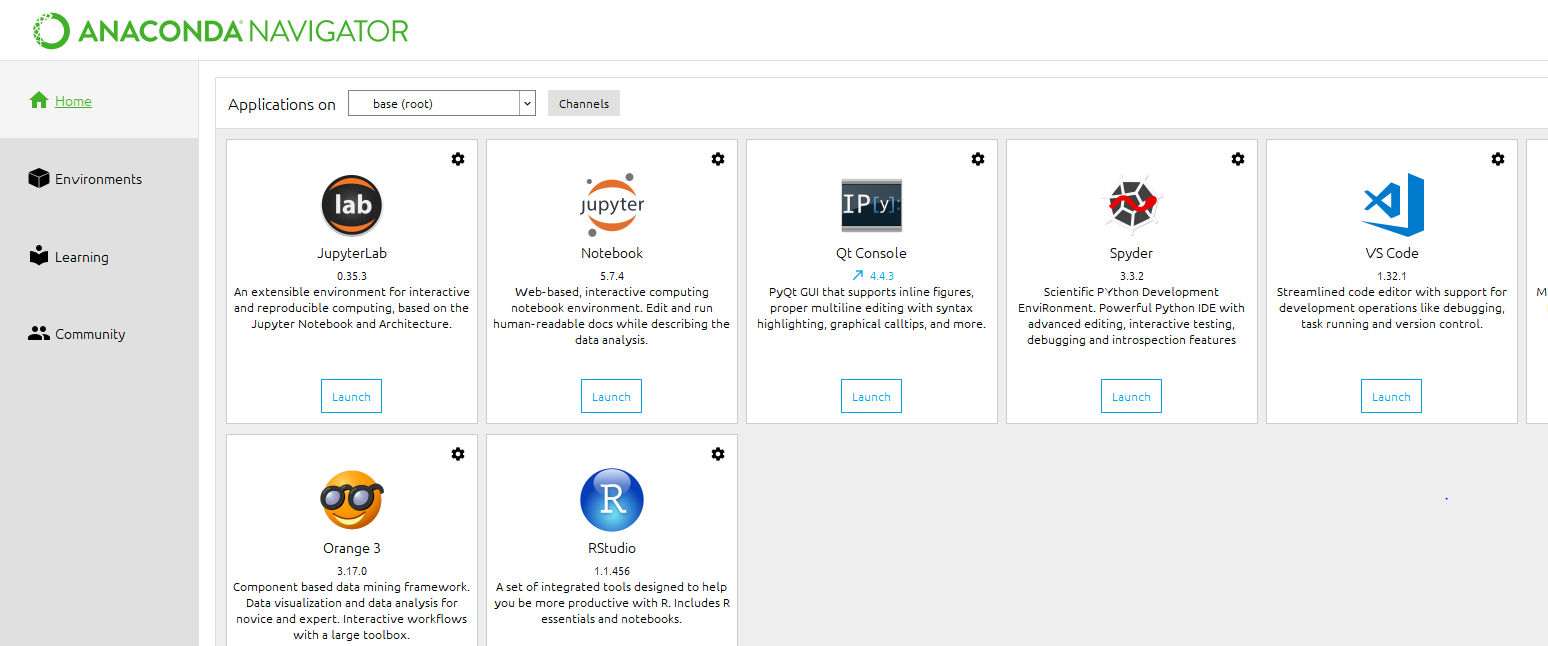Click the RStudio application icon
1548x646 pixels.
pyautogui.click(x=612, y=500)
